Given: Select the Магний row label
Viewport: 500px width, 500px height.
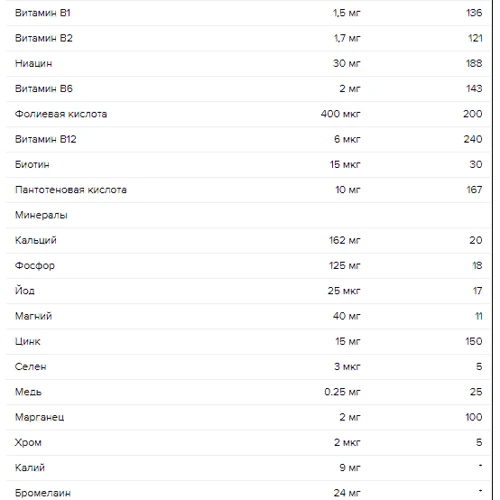Looking at the screenshot, I should click(34, 316).
